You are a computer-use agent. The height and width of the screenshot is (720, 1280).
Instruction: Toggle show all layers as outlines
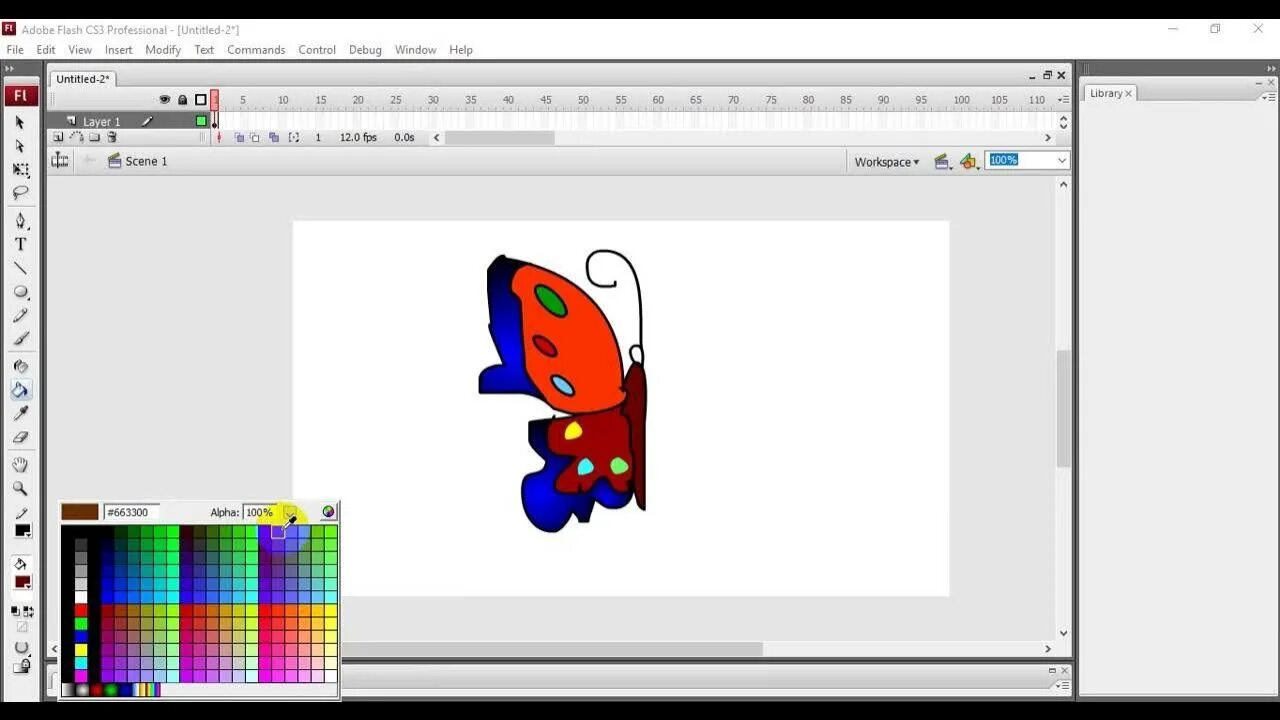(201, 100)
